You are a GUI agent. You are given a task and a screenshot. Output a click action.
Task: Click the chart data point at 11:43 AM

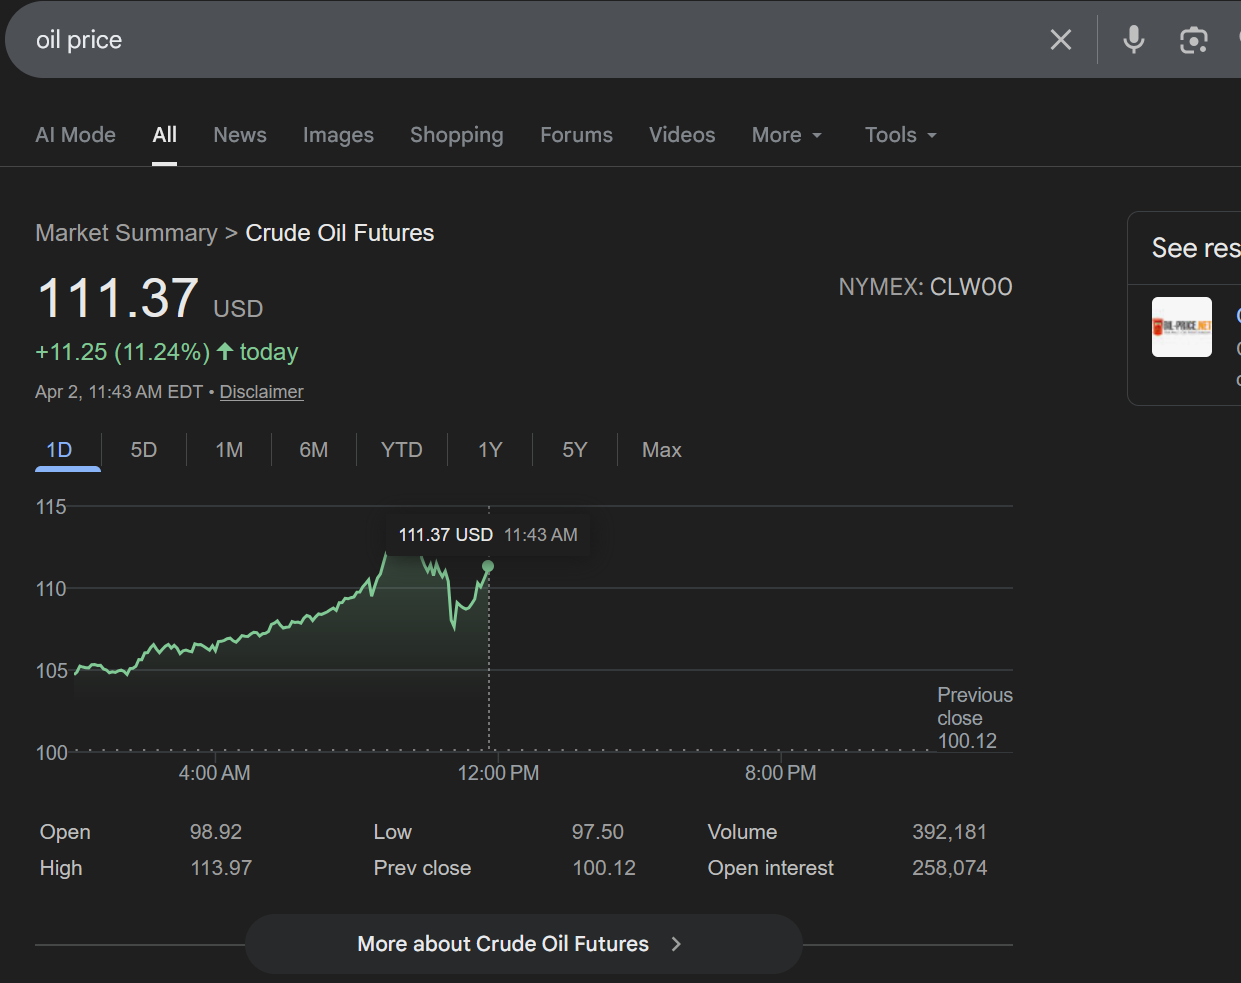point(488,566)
